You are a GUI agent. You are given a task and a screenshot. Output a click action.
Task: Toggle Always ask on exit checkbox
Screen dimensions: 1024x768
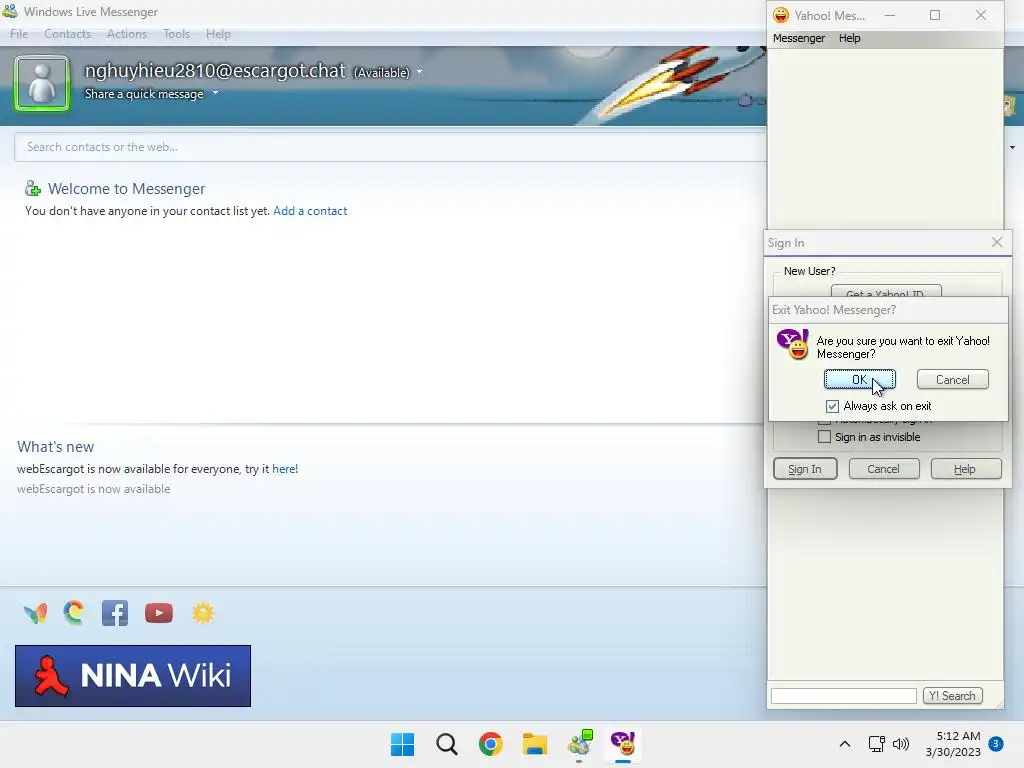(x=832, y=406)
